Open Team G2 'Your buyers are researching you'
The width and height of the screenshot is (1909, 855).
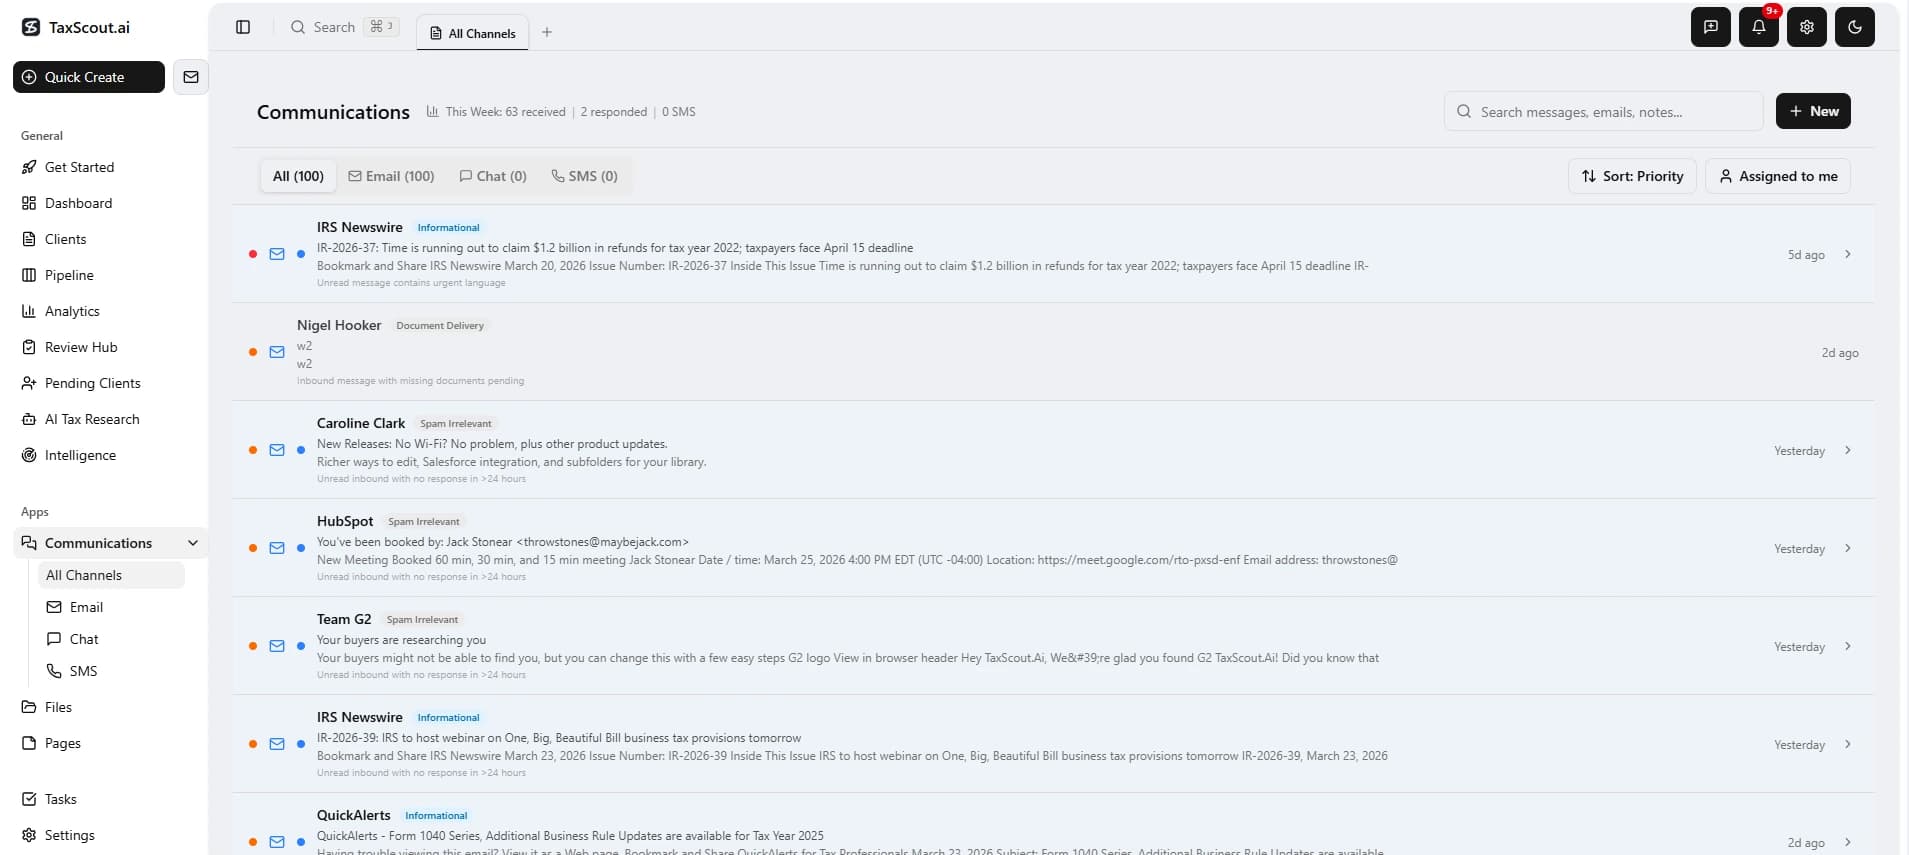[x=401, y=640]
